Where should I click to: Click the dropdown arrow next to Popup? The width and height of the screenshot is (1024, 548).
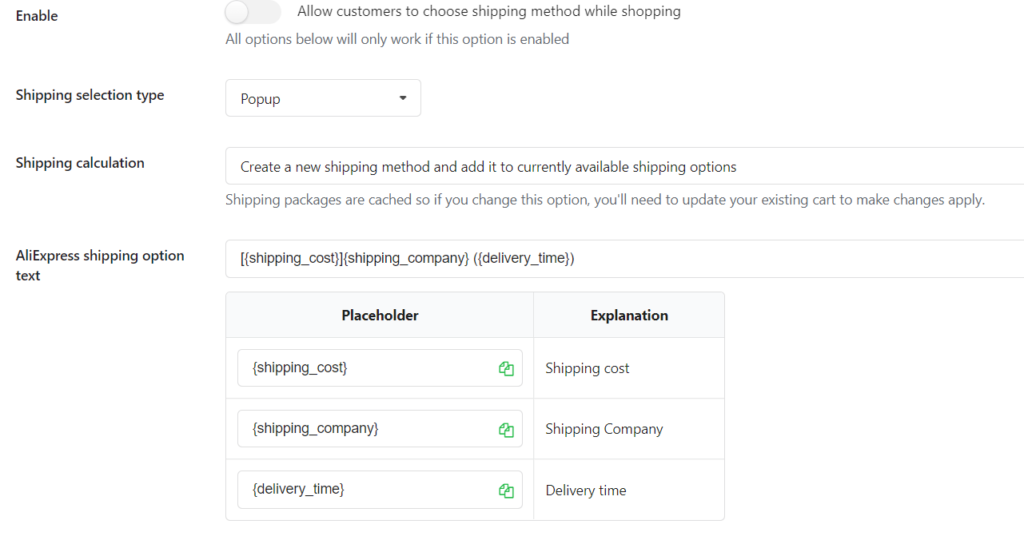[403, 98]
